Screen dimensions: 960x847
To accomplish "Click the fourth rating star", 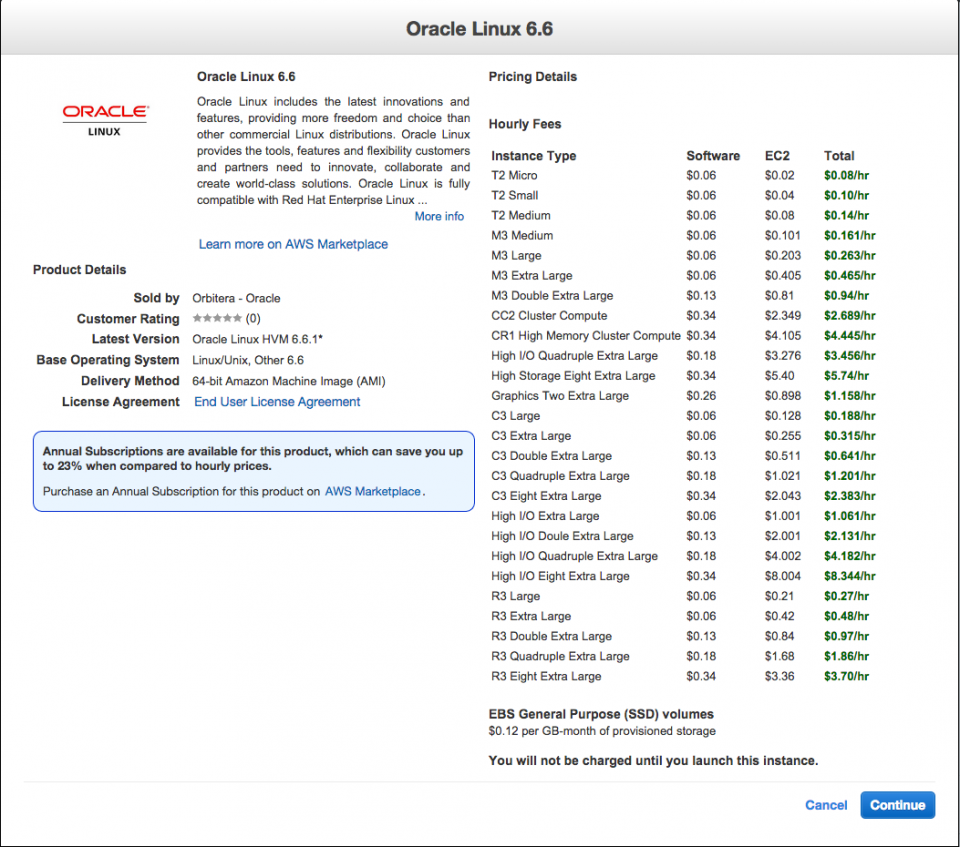I will (x=228, y=318).
